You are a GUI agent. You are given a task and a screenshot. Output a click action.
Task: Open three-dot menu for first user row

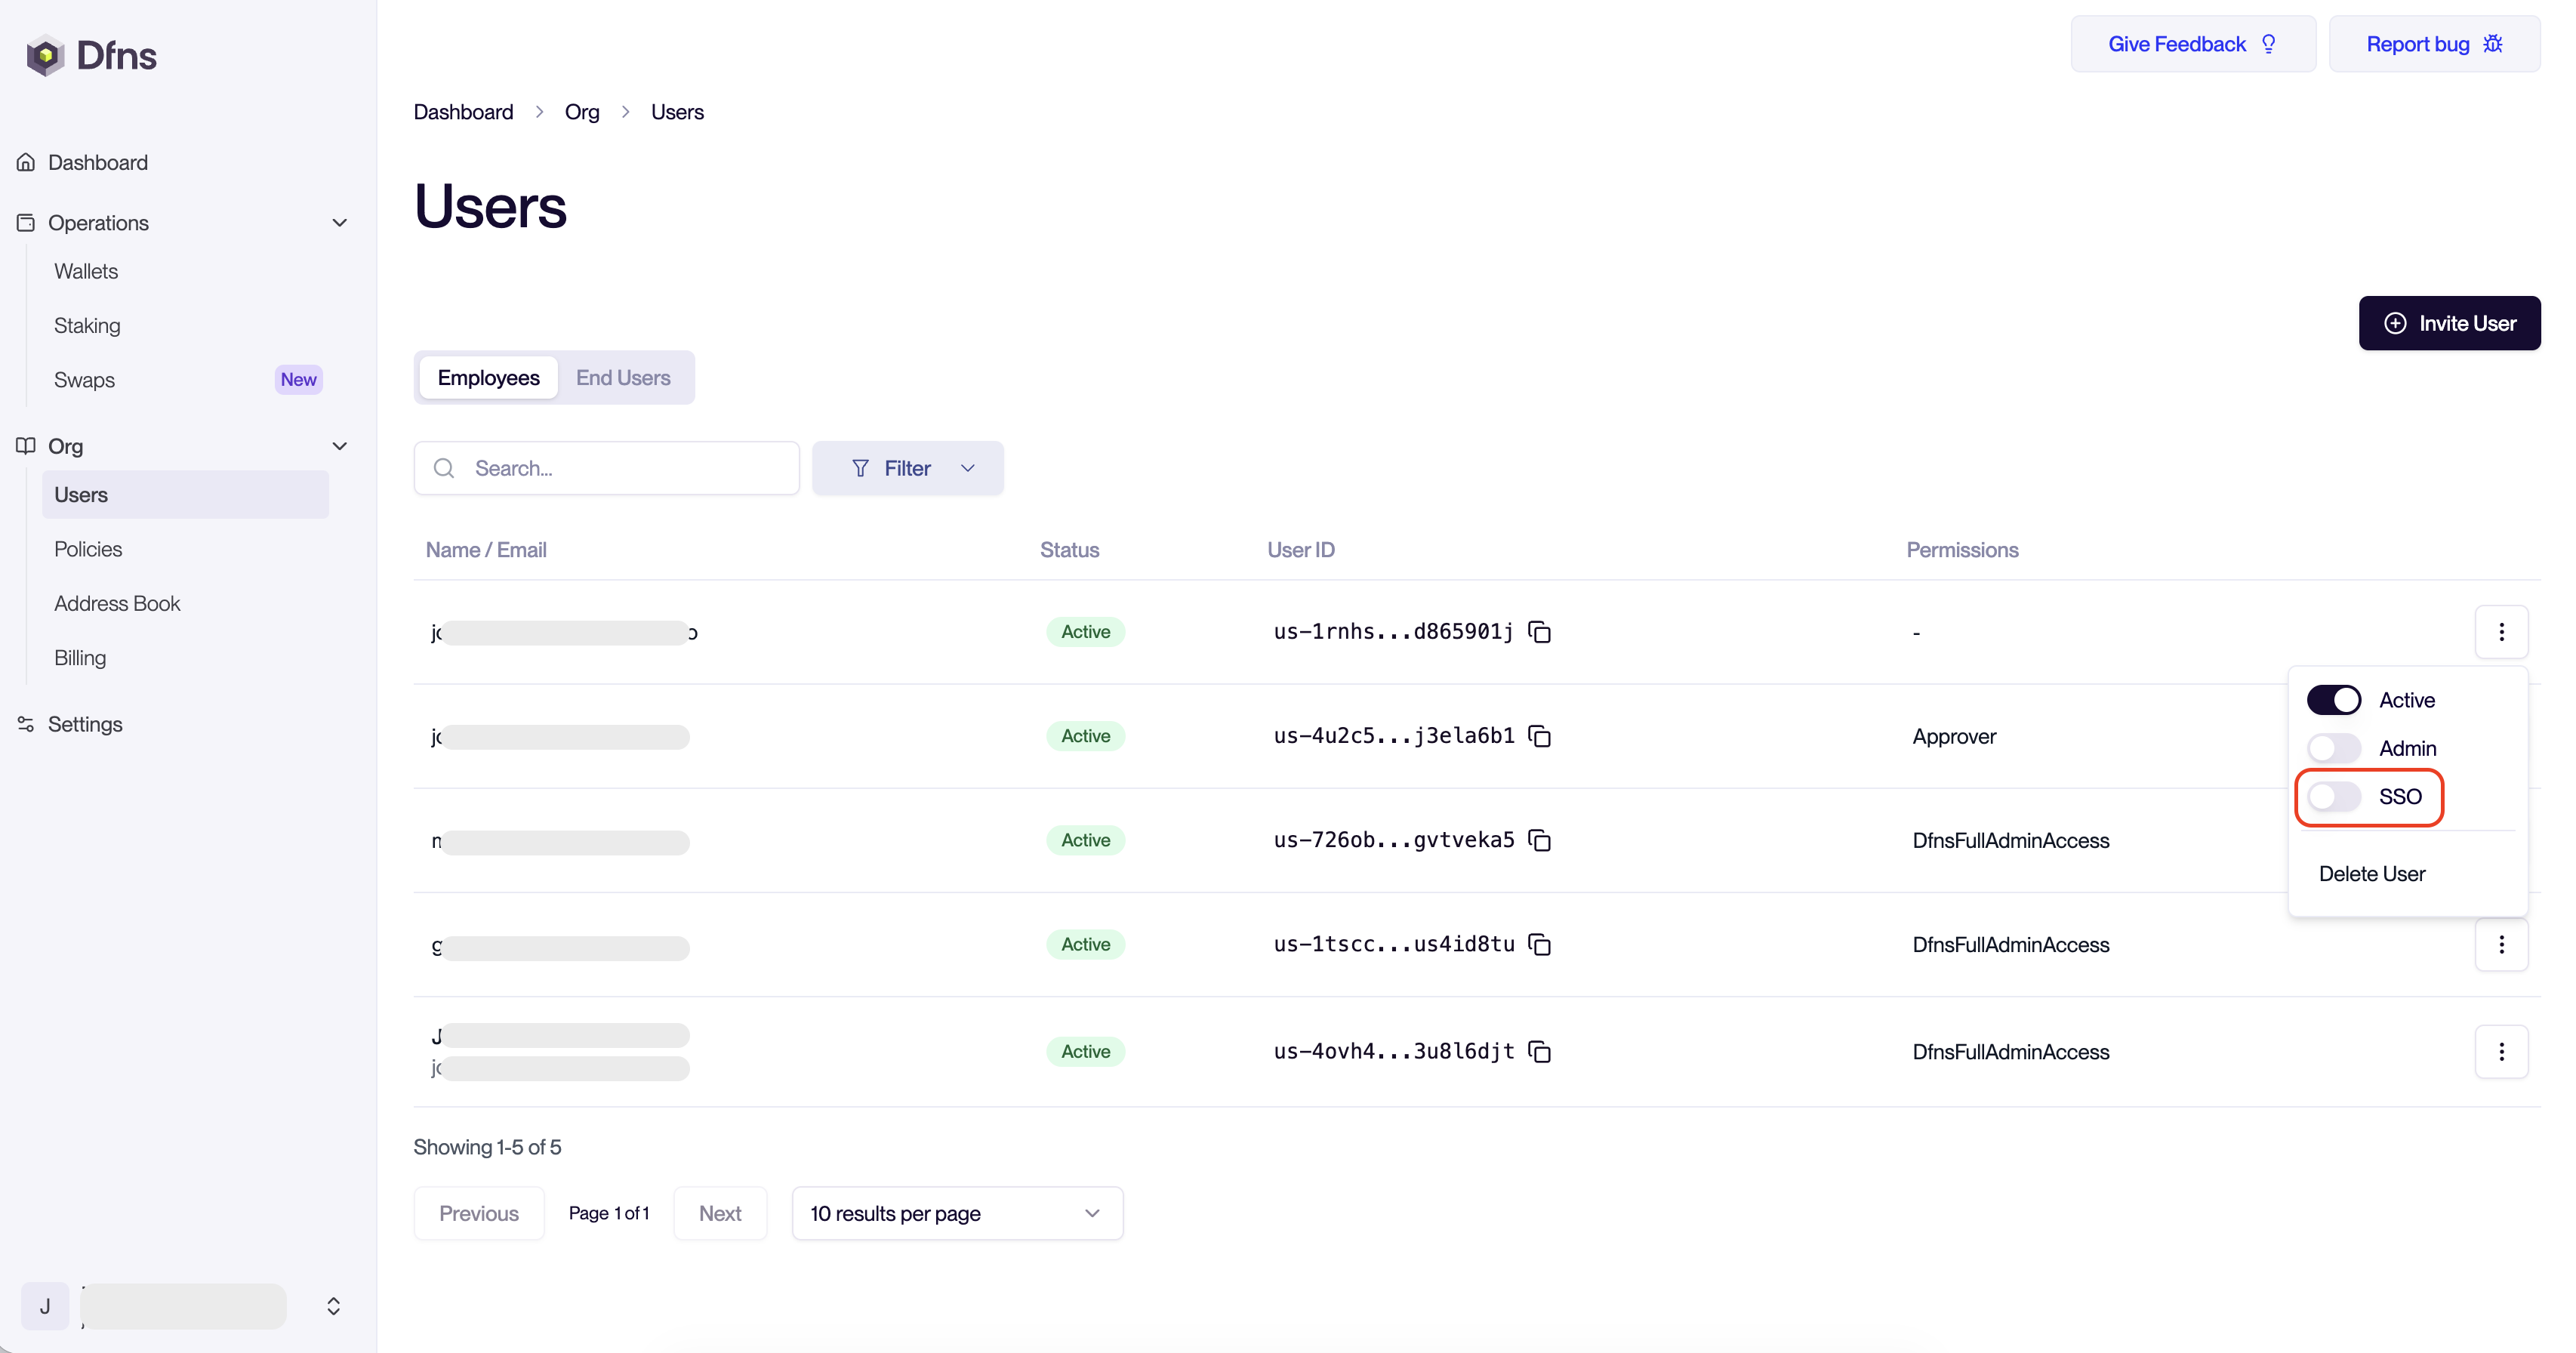(x=2501, y=632)
